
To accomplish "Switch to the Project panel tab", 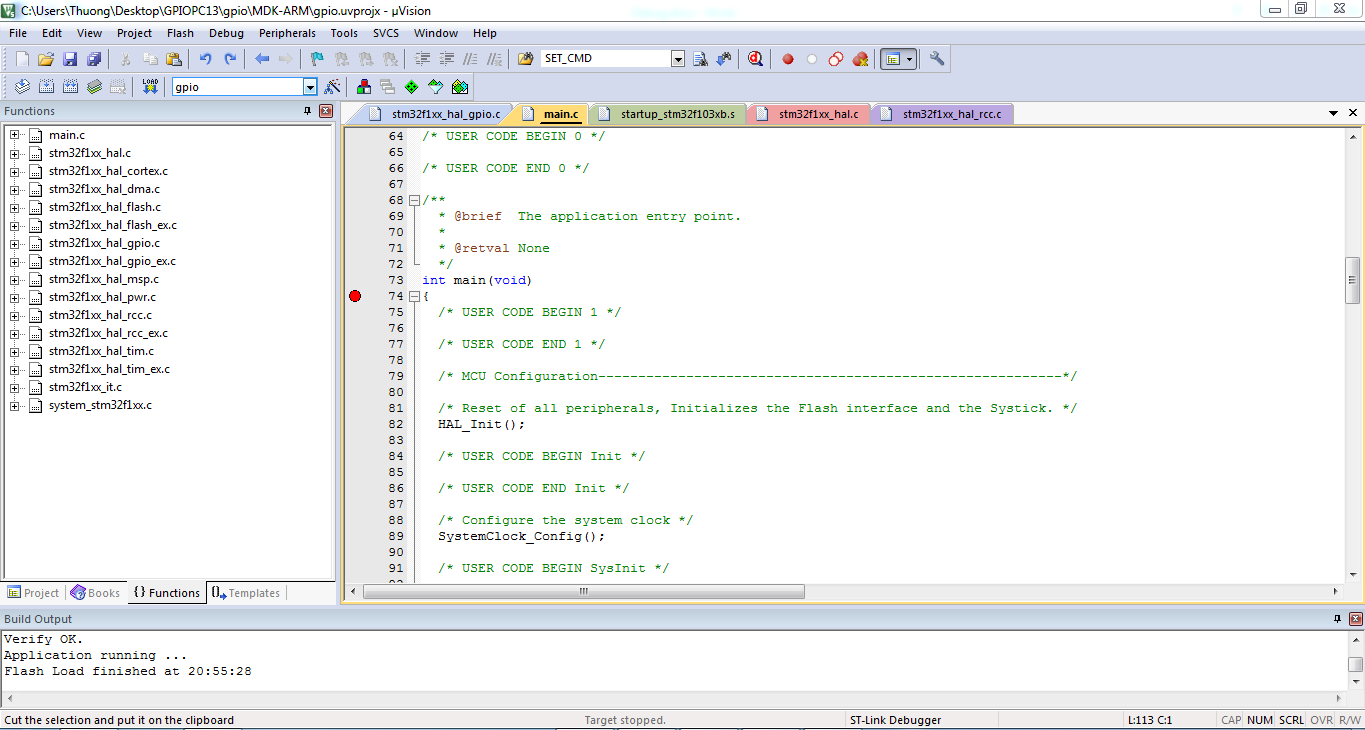I will (33, 592).
